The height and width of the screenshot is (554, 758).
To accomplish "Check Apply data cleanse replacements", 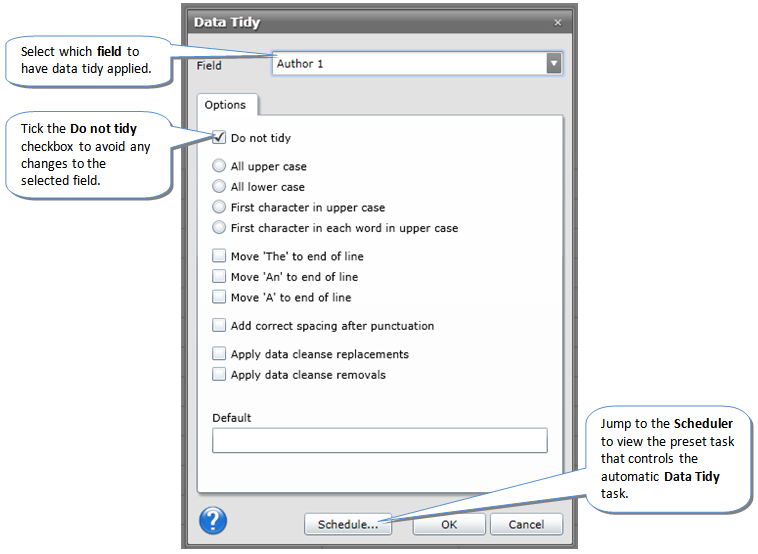I will pyautogui.click(x=220, y=354).
